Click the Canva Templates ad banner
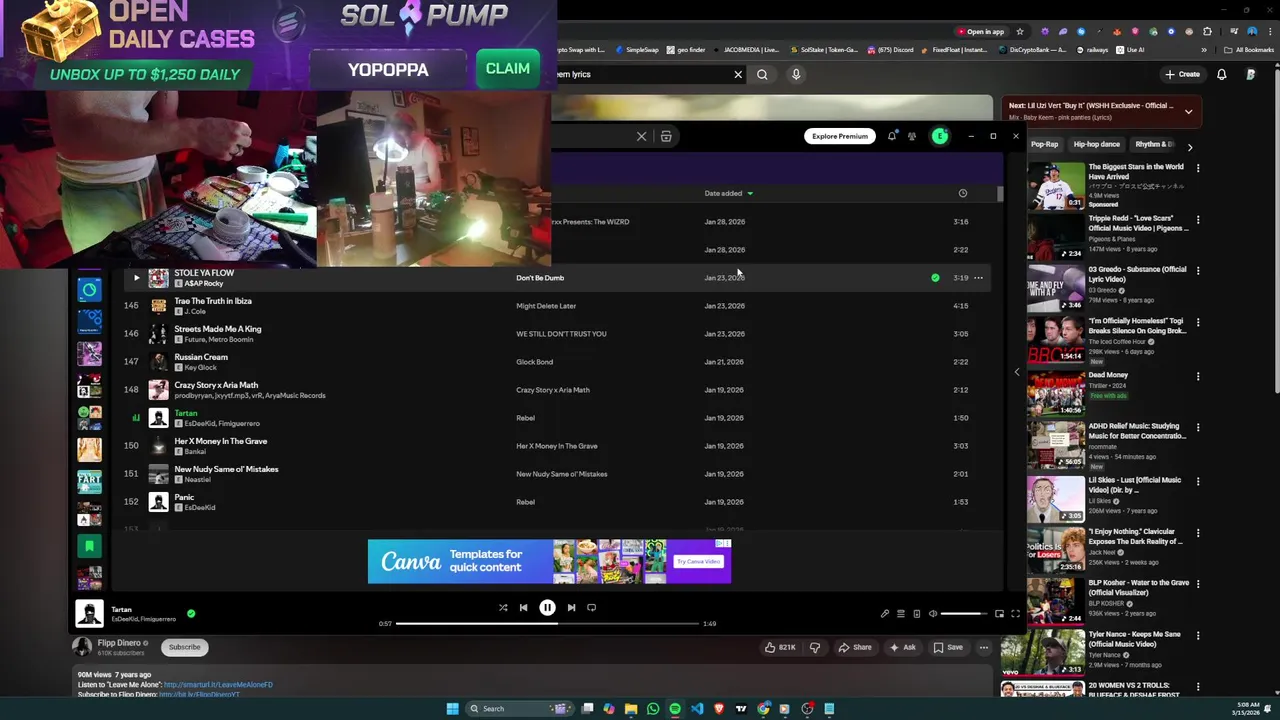 pyautogui.click(x=549, y=562)
